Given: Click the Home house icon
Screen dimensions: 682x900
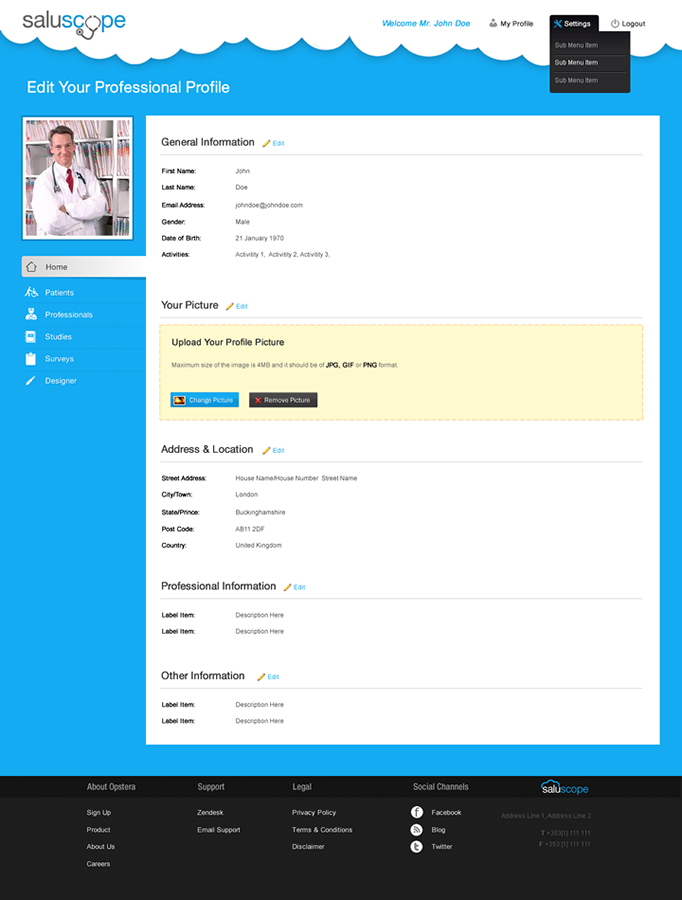Looking at the screenshot, I should point(32,267).
